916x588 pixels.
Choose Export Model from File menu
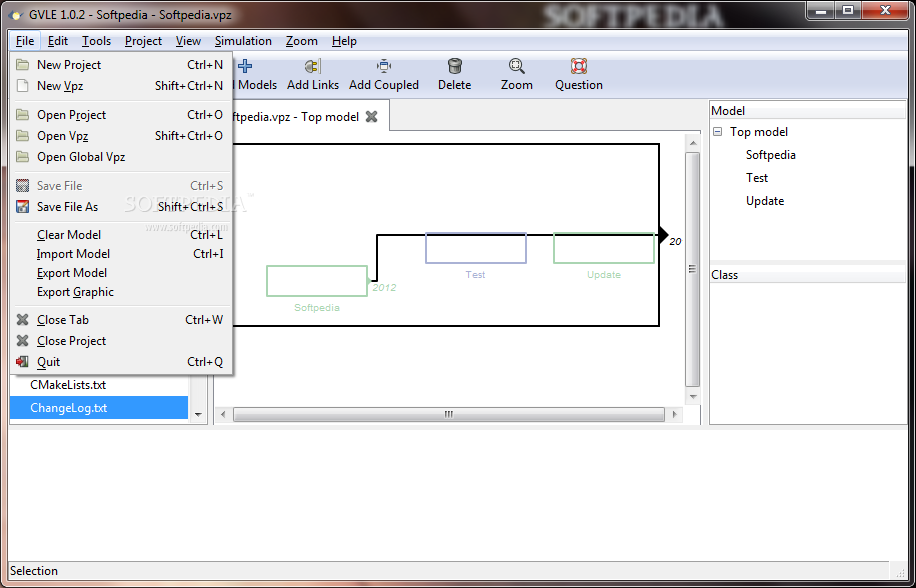[x=121, y=273]
